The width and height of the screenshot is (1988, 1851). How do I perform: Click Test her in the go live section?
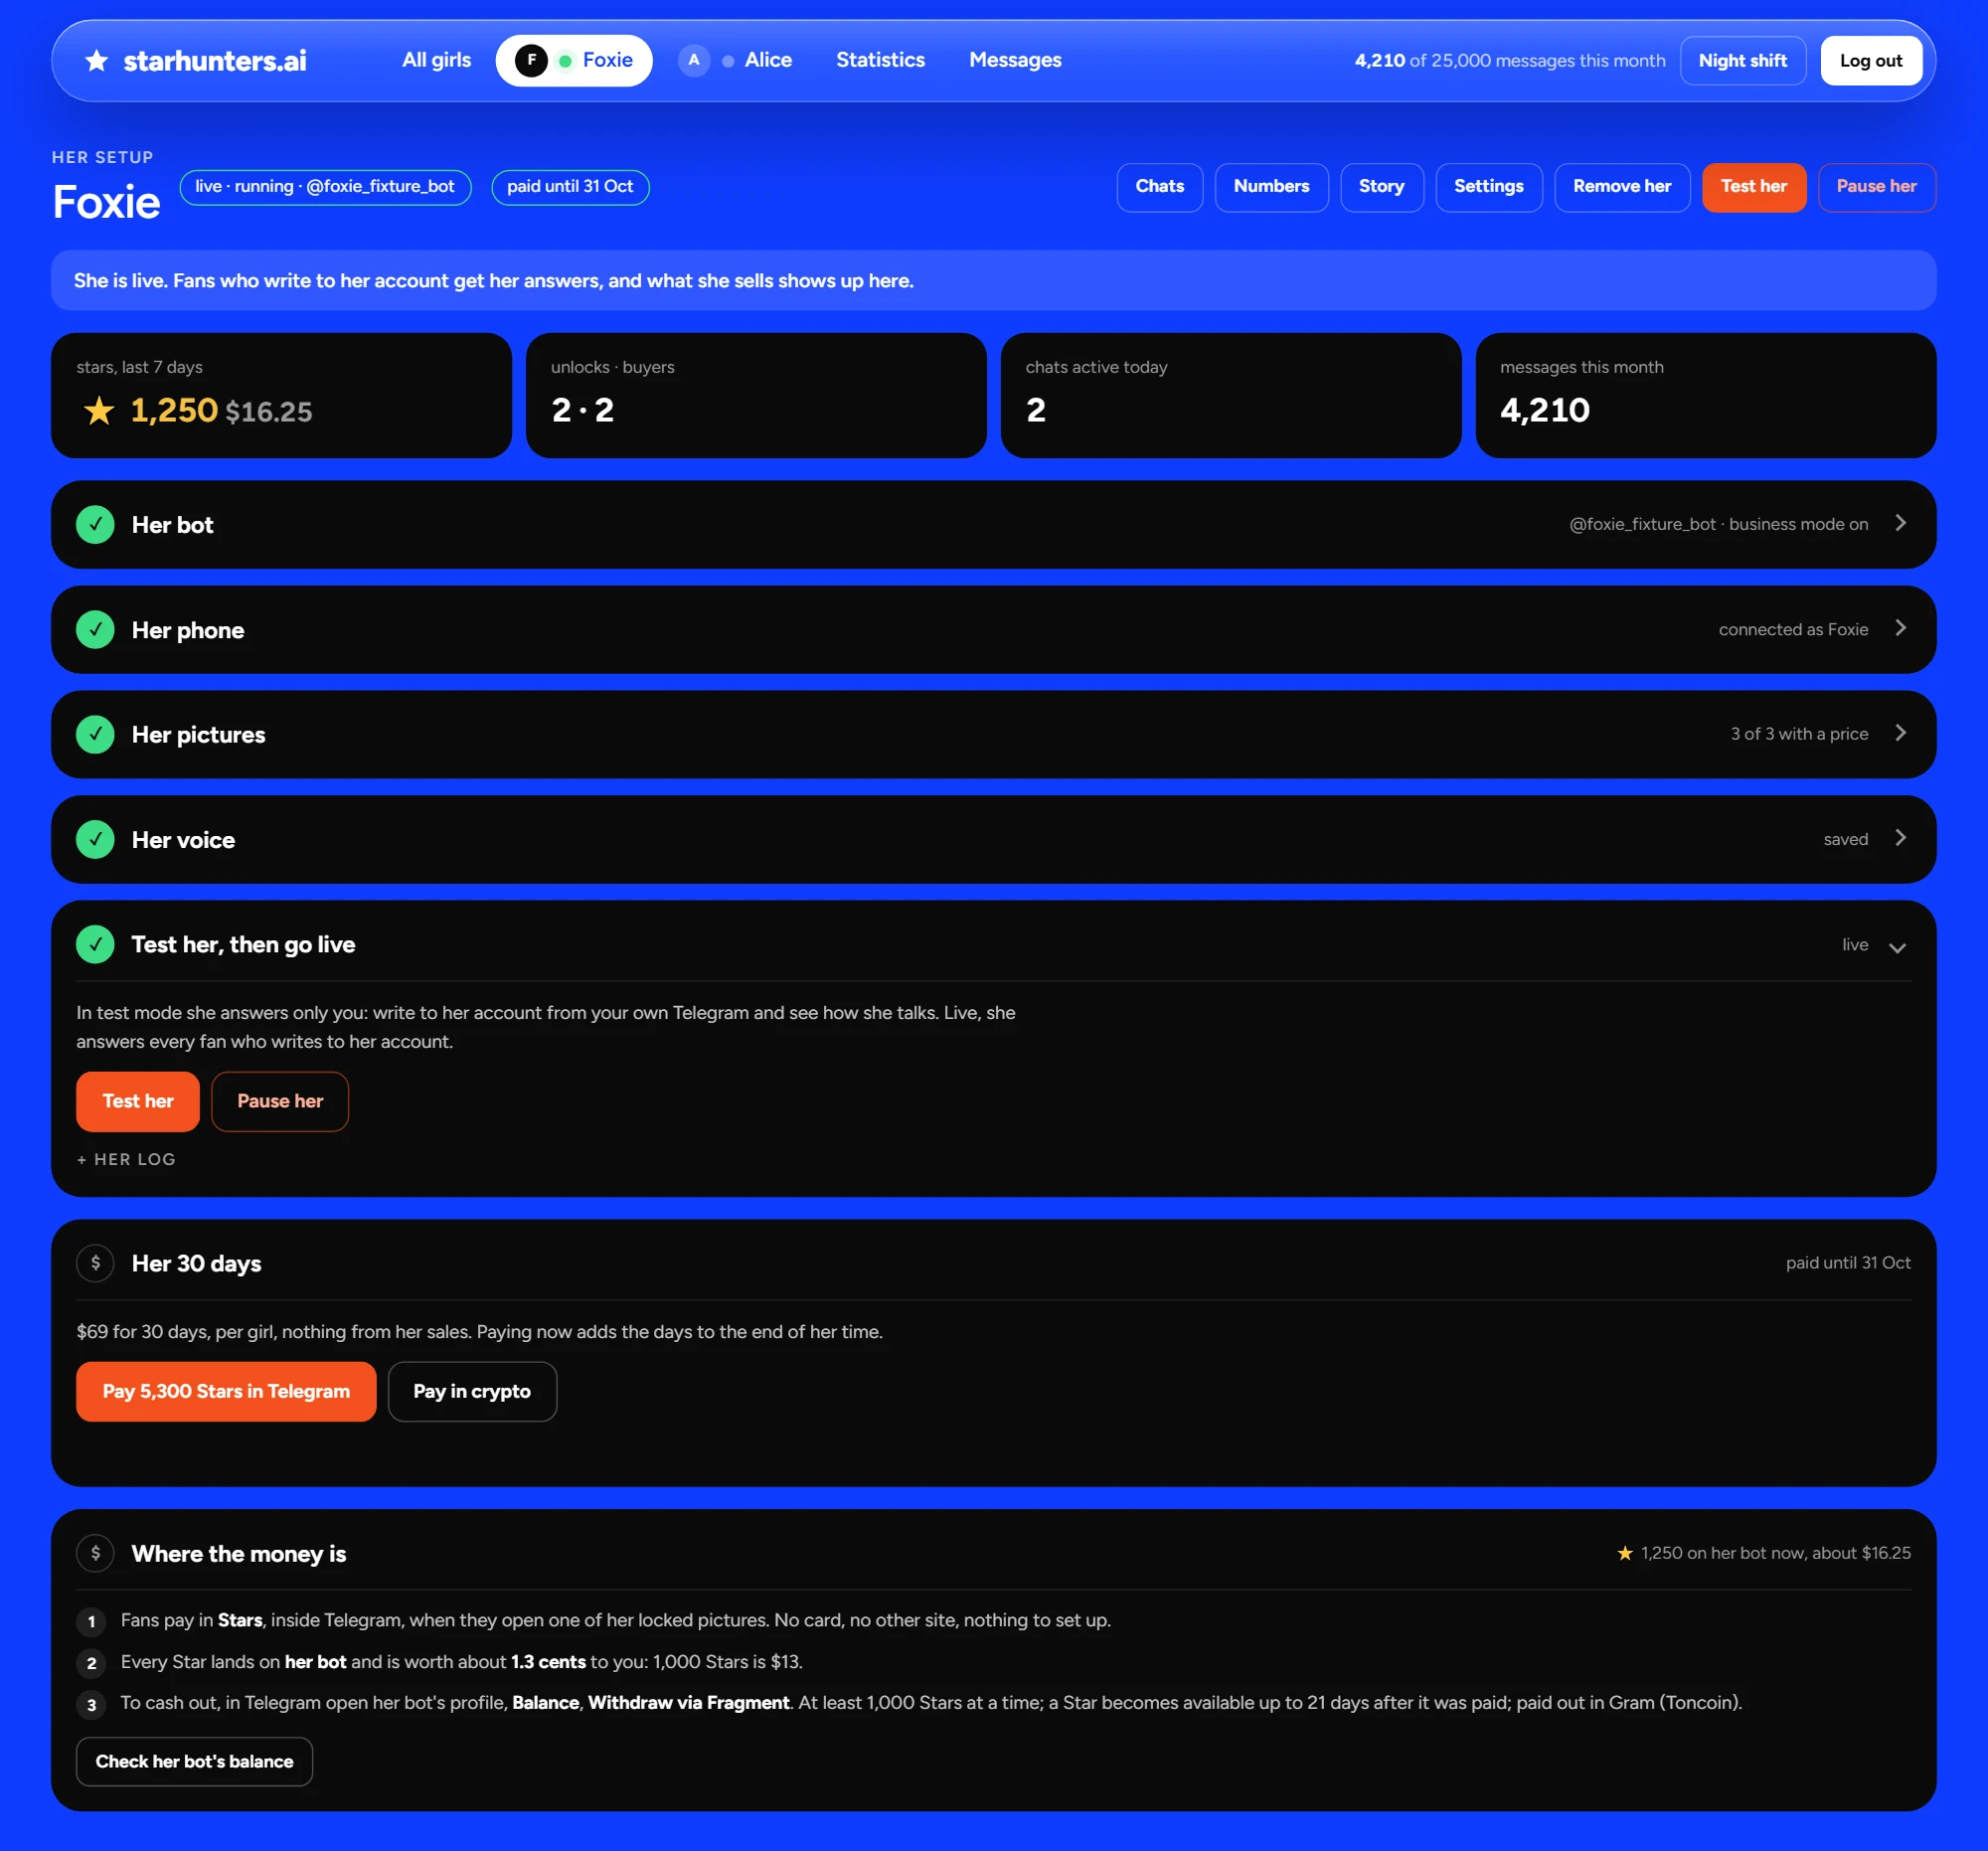point(138,1102)
